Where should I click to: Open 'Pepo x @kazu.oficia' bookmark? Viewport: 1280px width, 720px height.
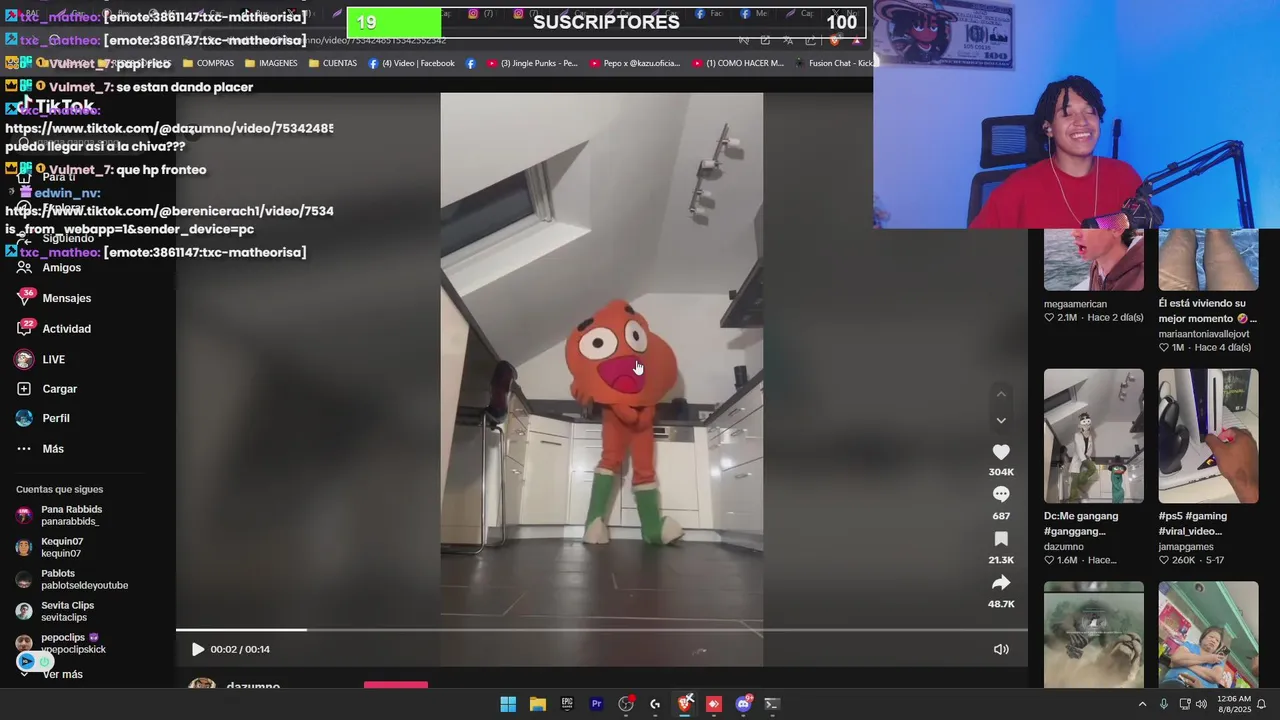pos(635,63)
